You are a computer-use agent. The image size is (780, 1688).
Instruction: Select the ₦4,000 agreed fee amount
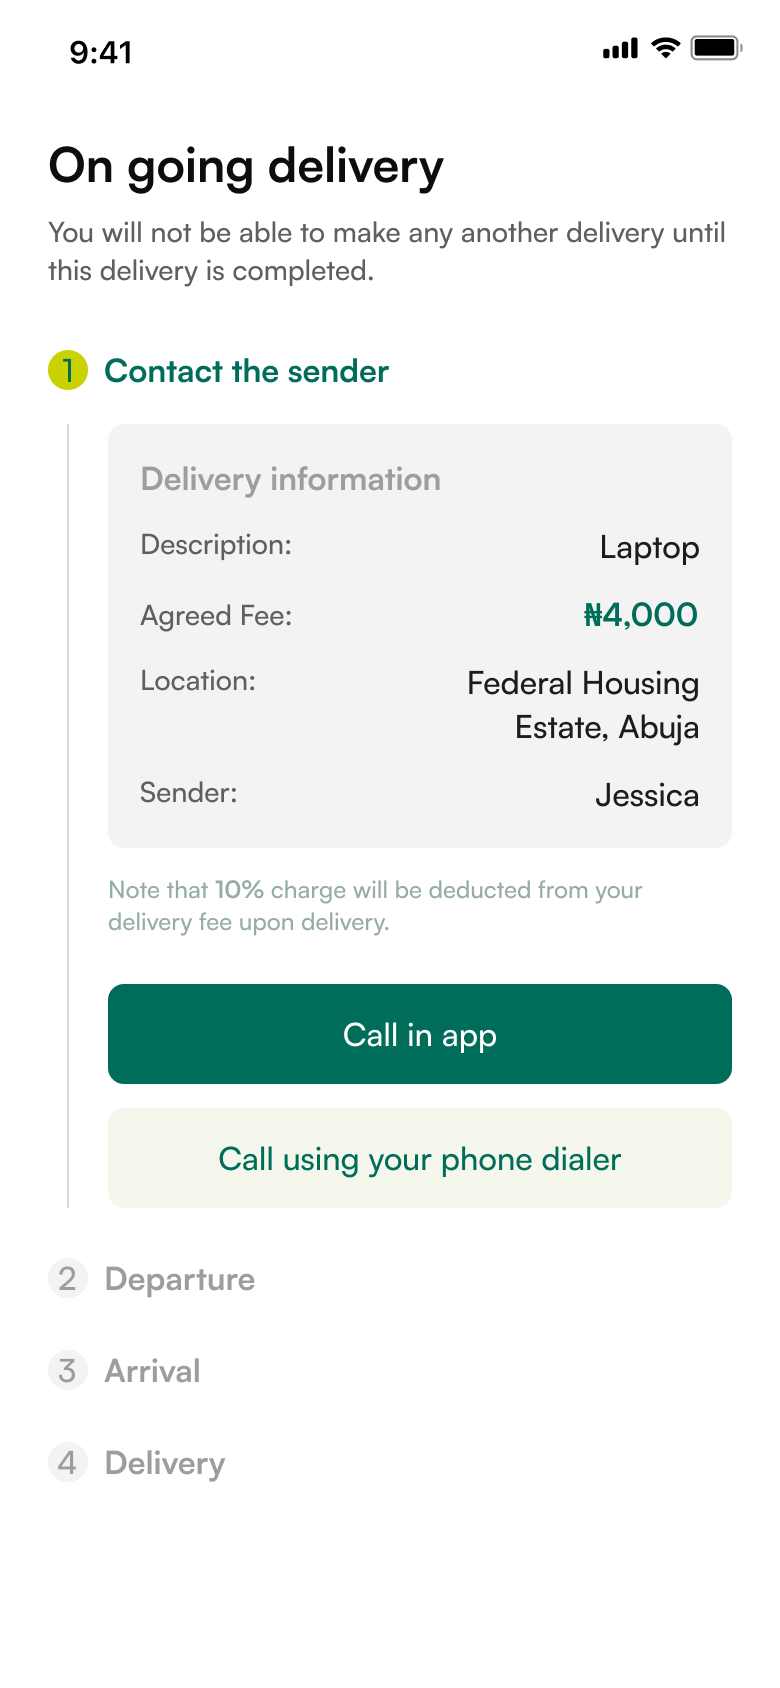tap(640, 615)
